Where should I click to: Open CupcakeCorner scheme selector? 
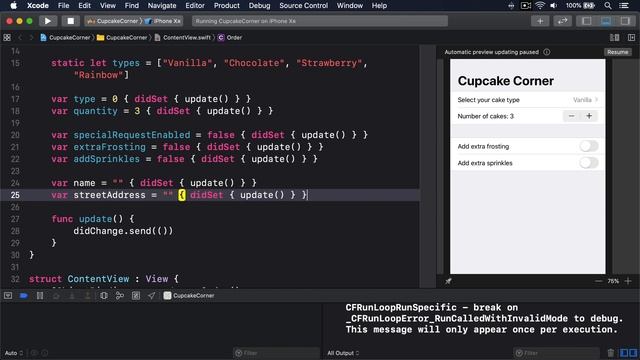(113, 21)
